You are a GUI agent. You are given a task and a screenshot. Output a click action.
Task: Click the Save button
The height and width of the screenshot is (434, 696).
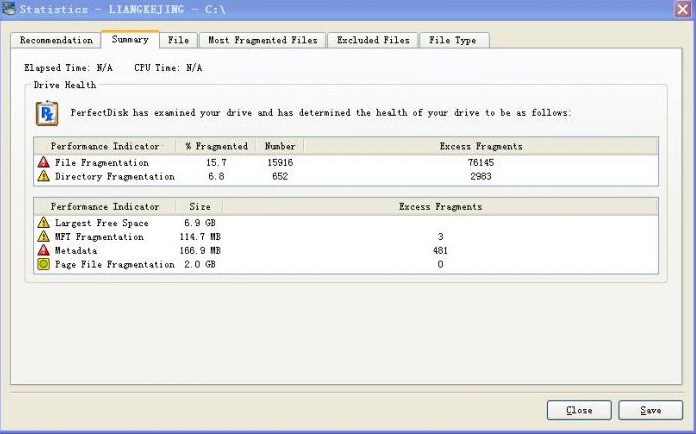(x=651, y=410)
